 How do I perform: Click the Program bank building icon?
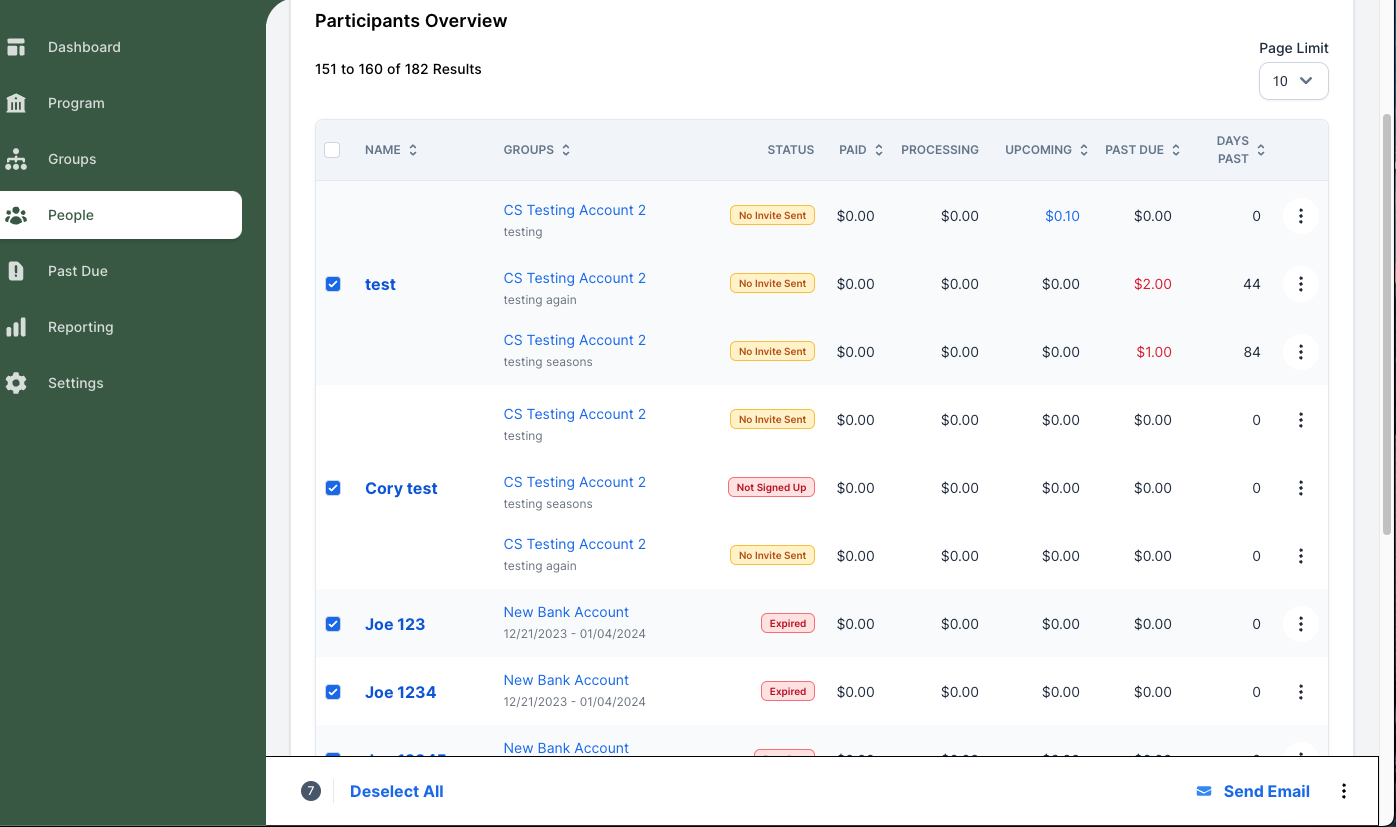pos(16,103)
